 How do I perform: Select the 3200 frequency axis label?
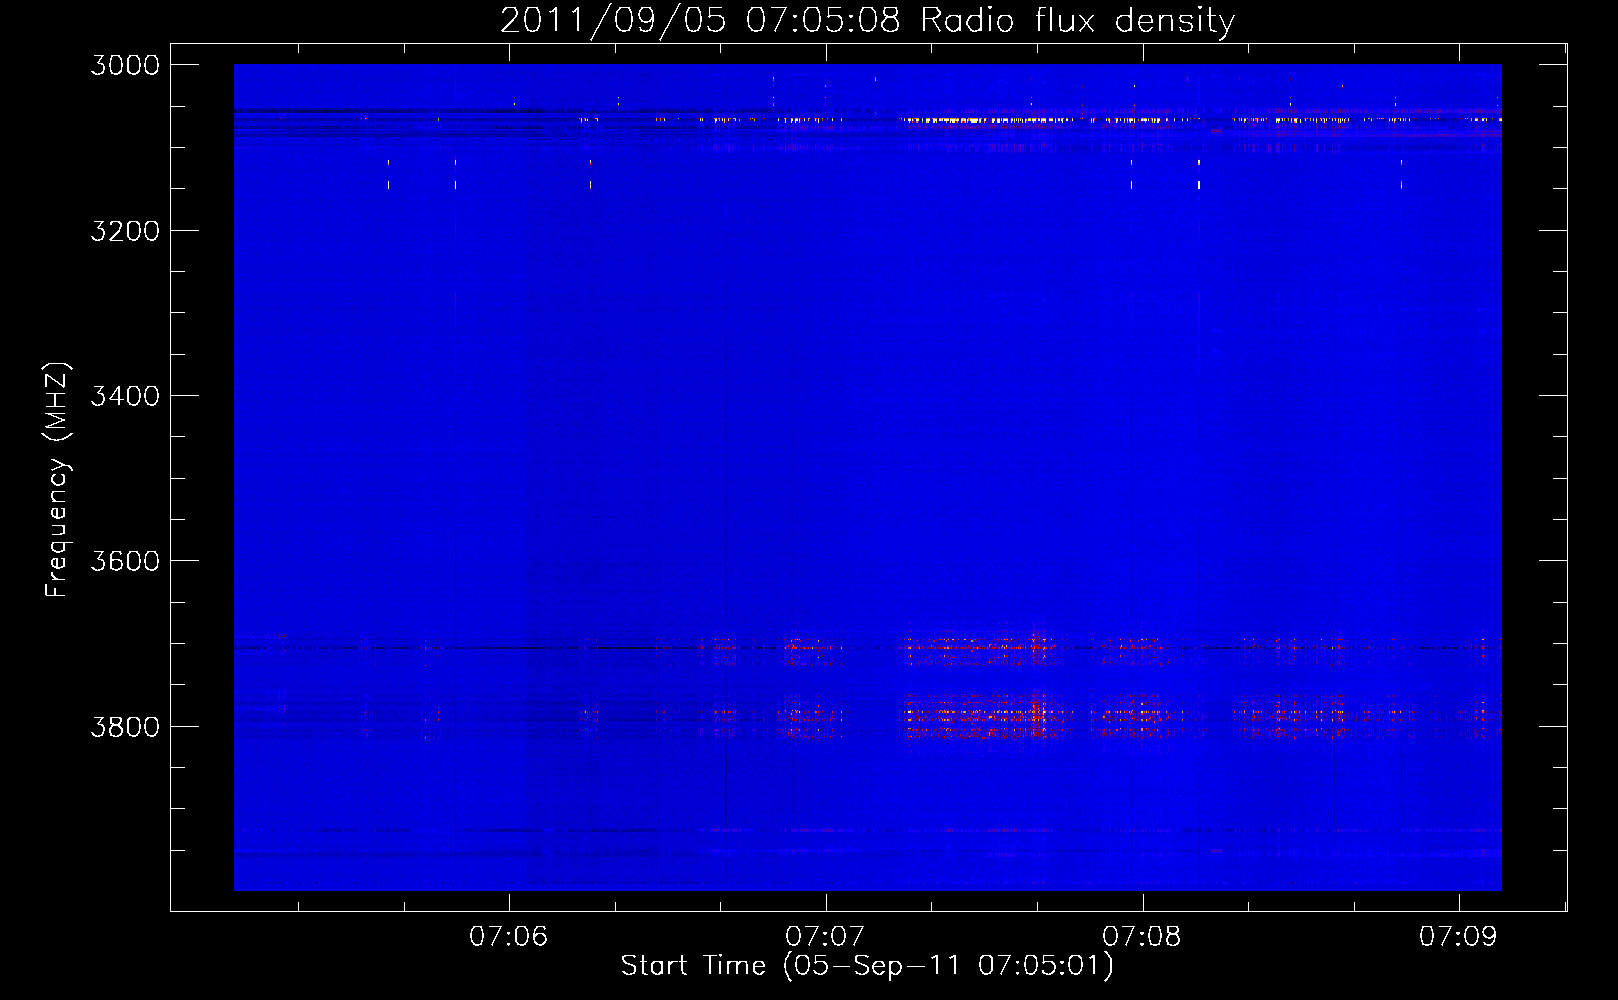125,231
